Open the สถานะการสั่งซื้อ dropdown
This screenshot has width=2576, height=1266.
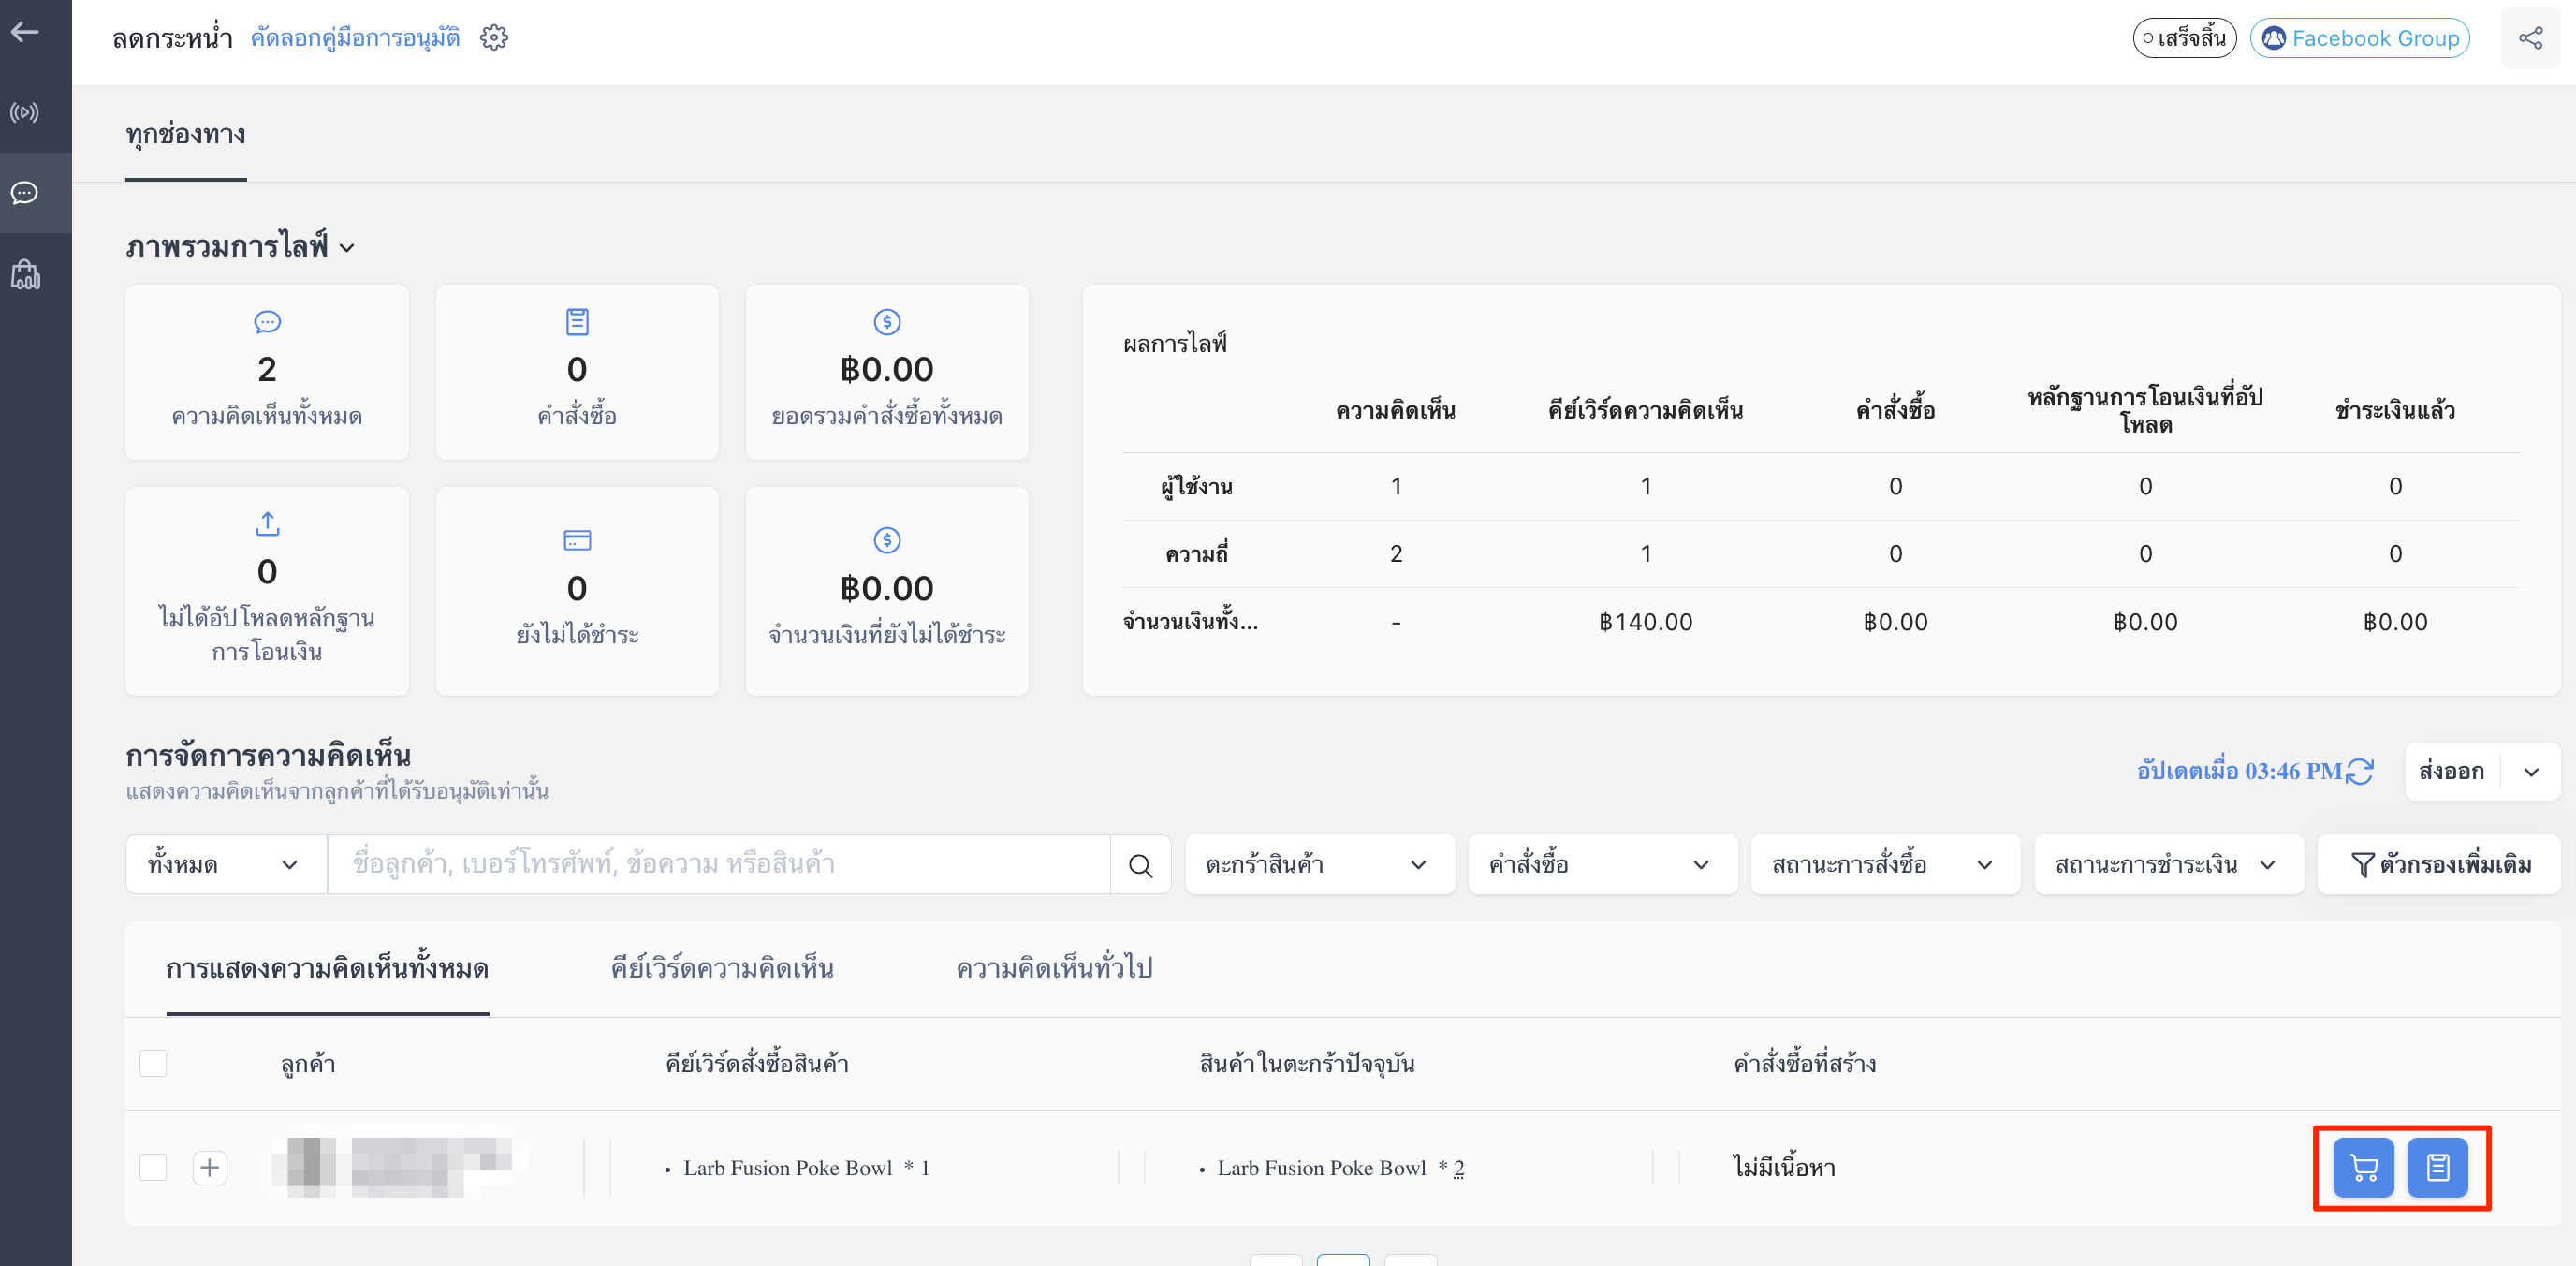point(1885,865)
